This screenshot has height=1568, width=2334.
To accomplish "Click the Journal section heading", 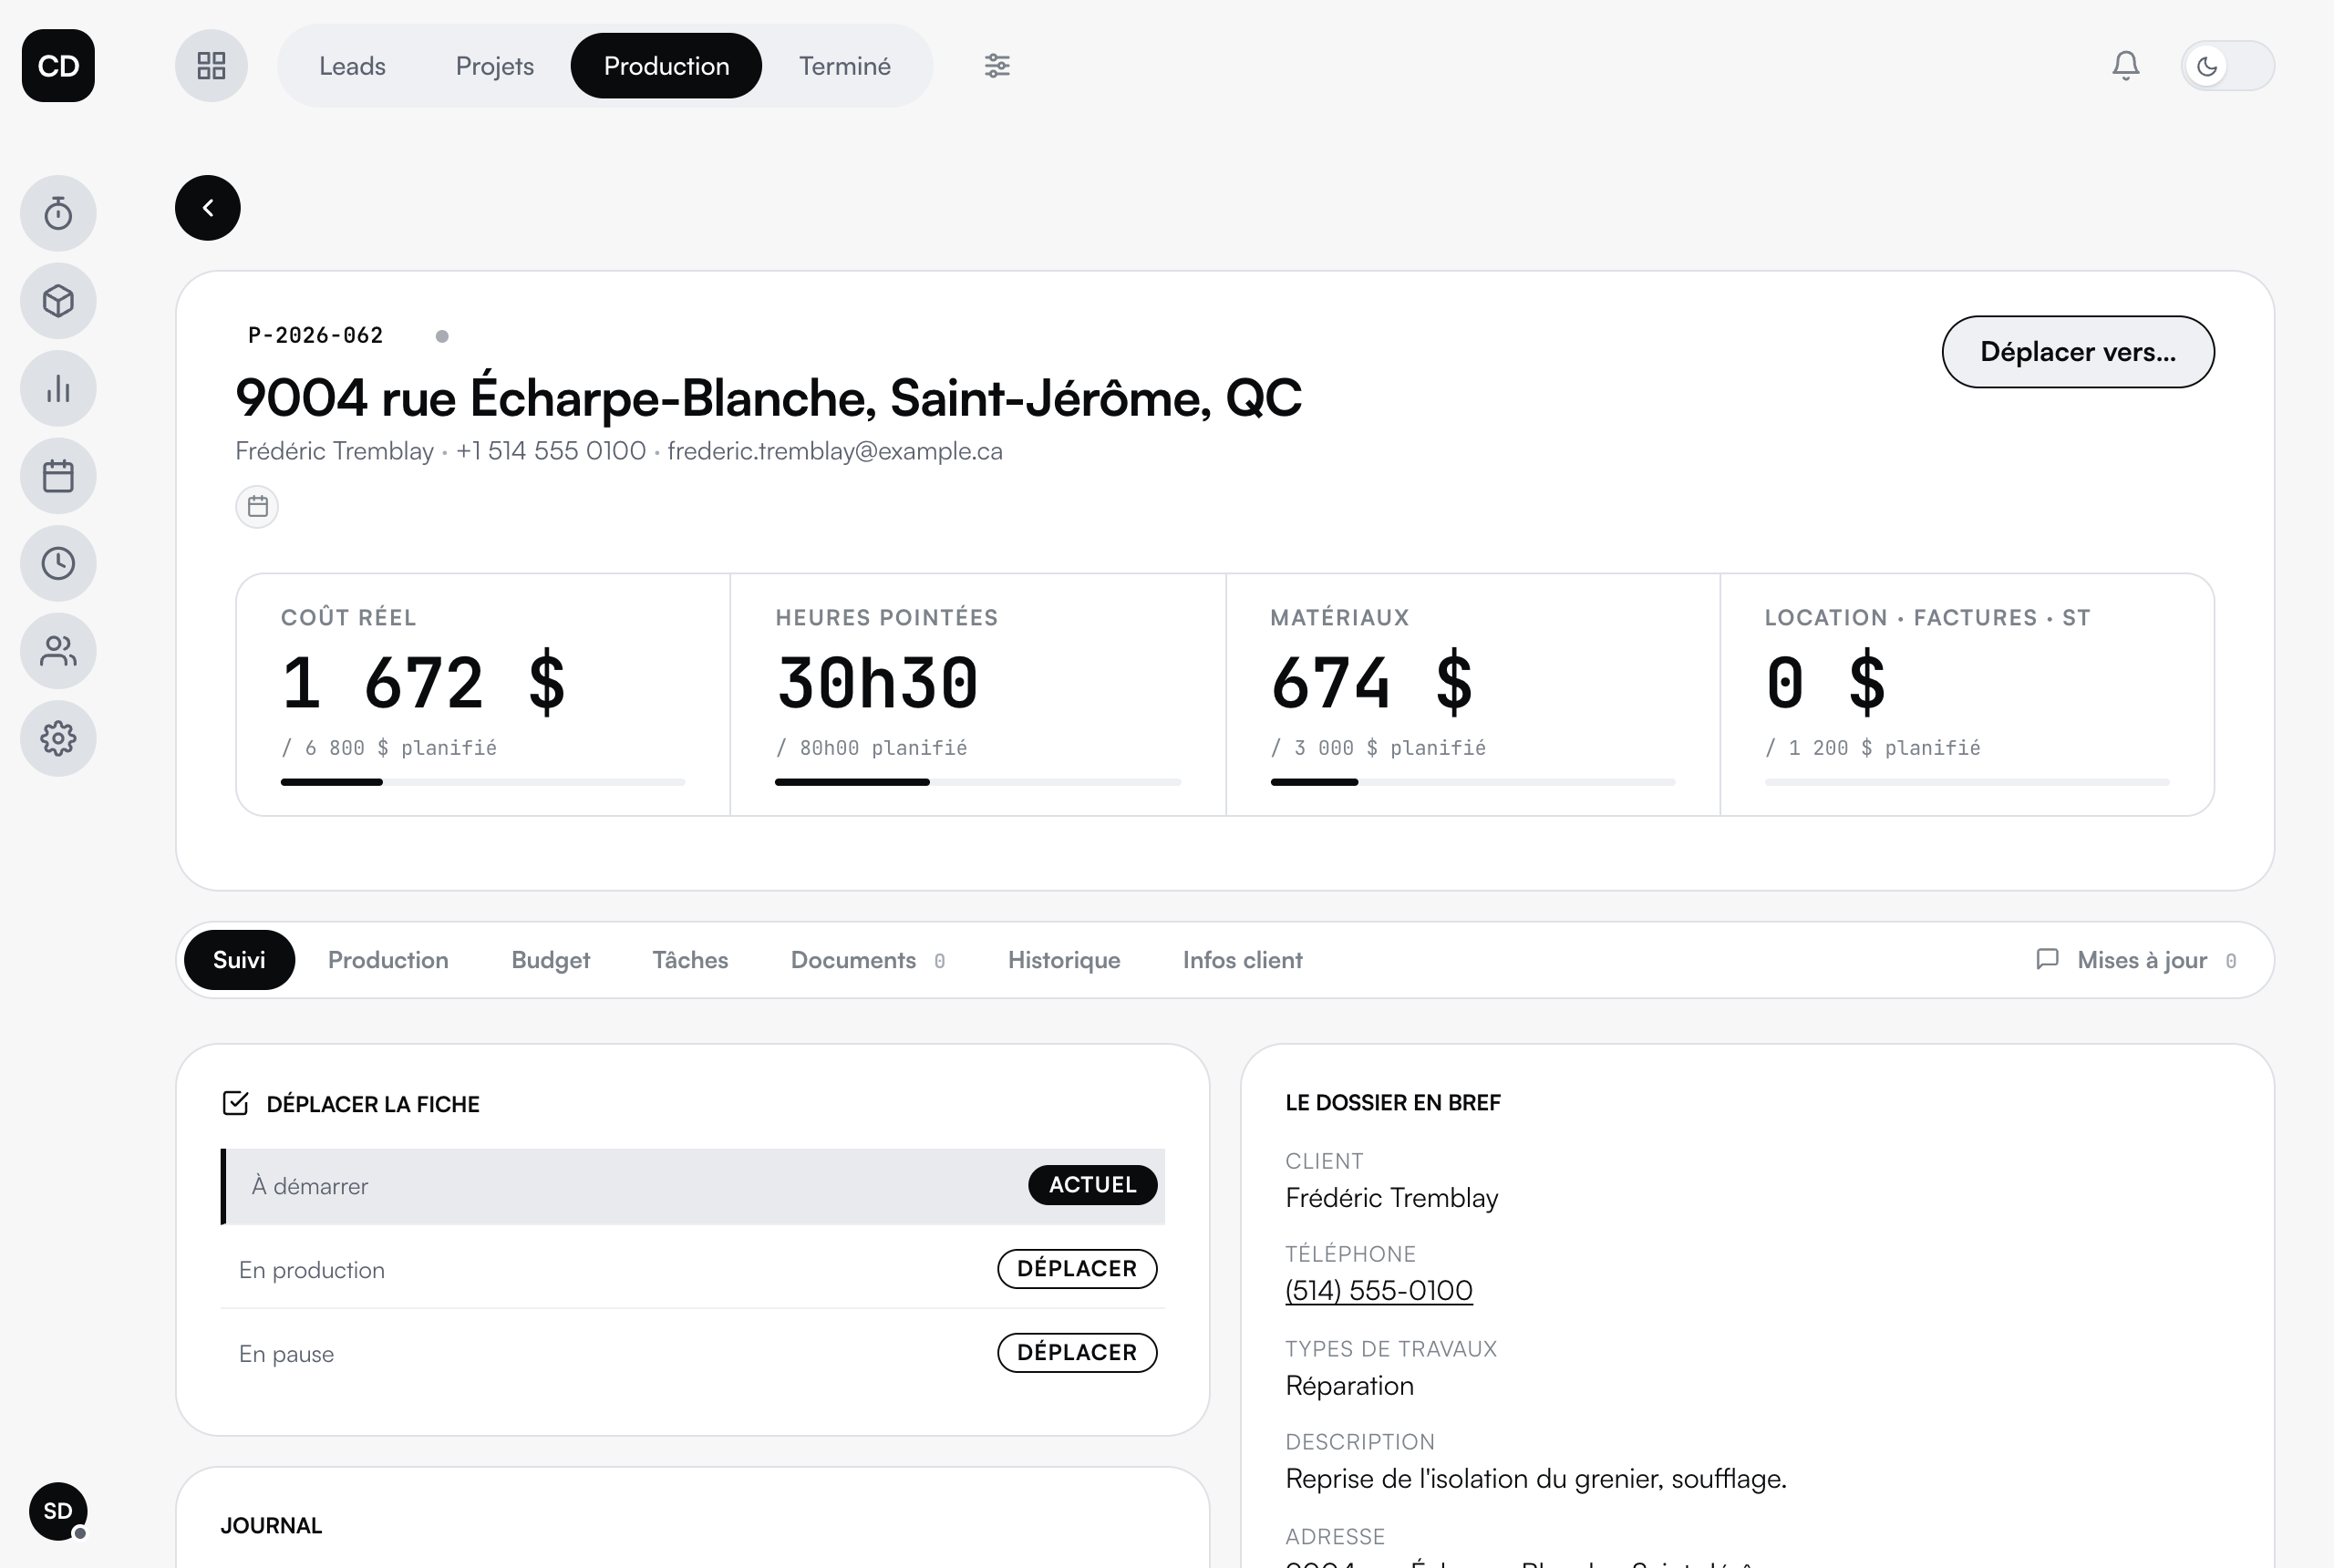I will 271,1525.
